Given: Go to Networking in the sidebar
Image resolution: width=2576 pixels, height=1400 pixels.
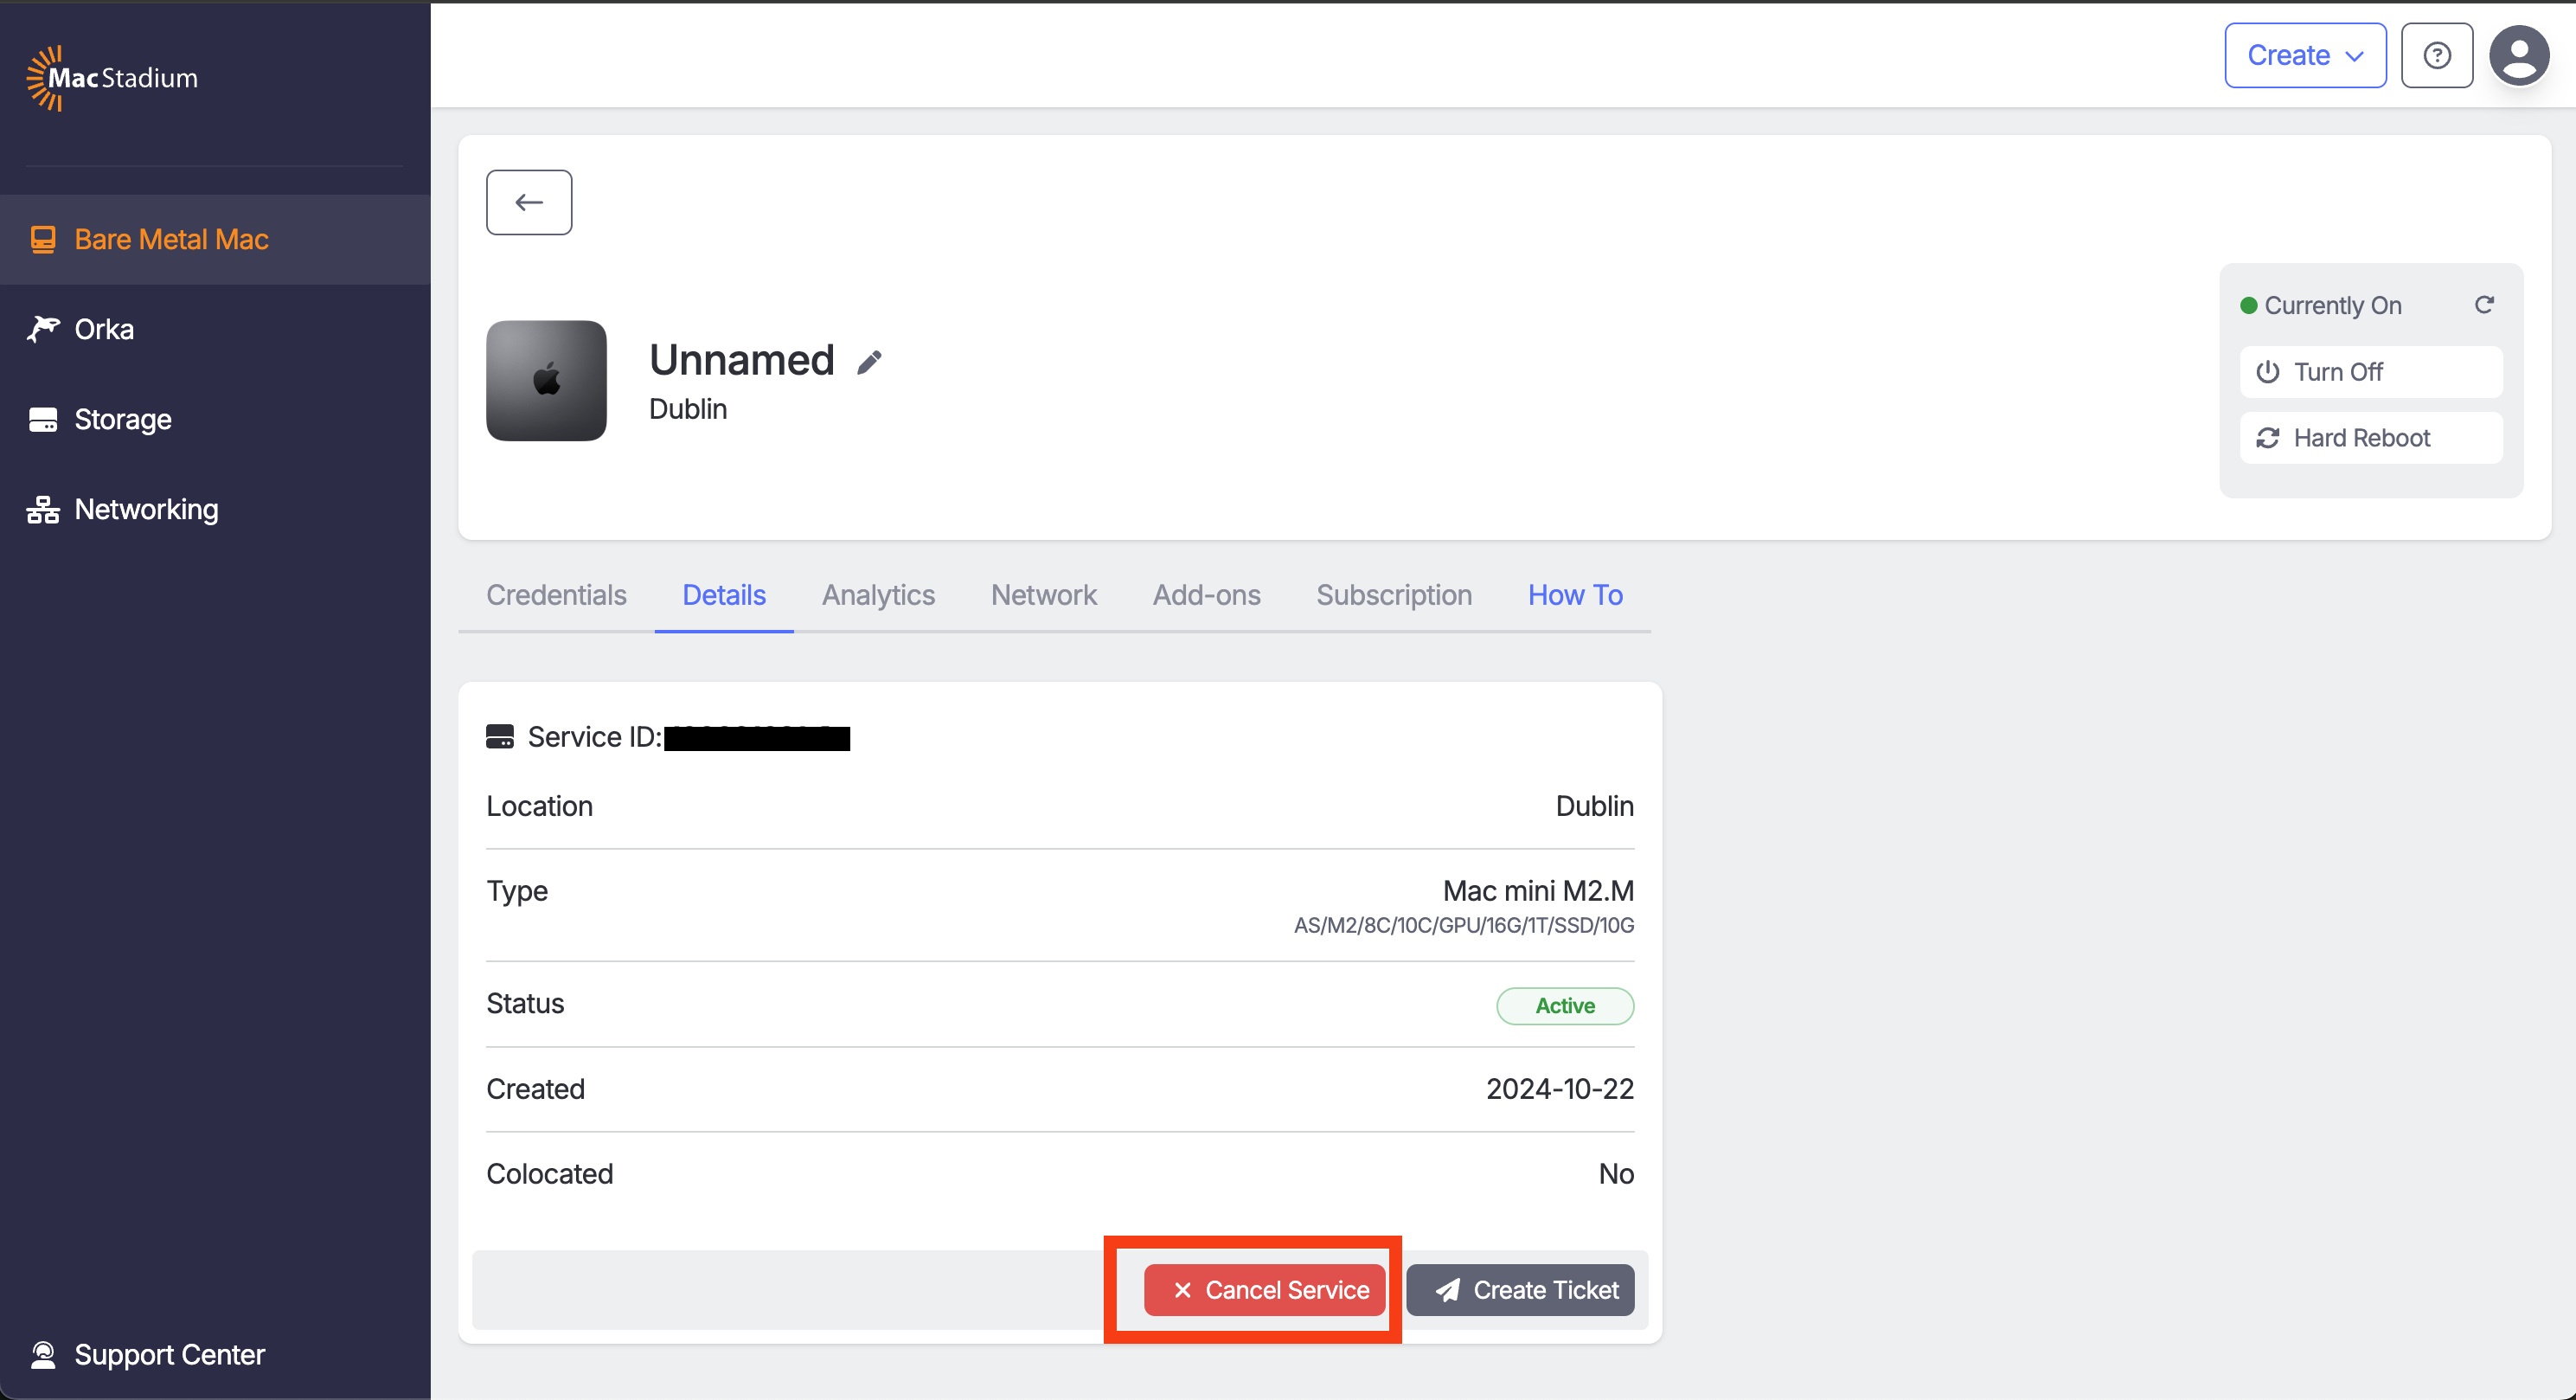Looking at the screenshot, I should pyautogui.click(x=146, y=509).
